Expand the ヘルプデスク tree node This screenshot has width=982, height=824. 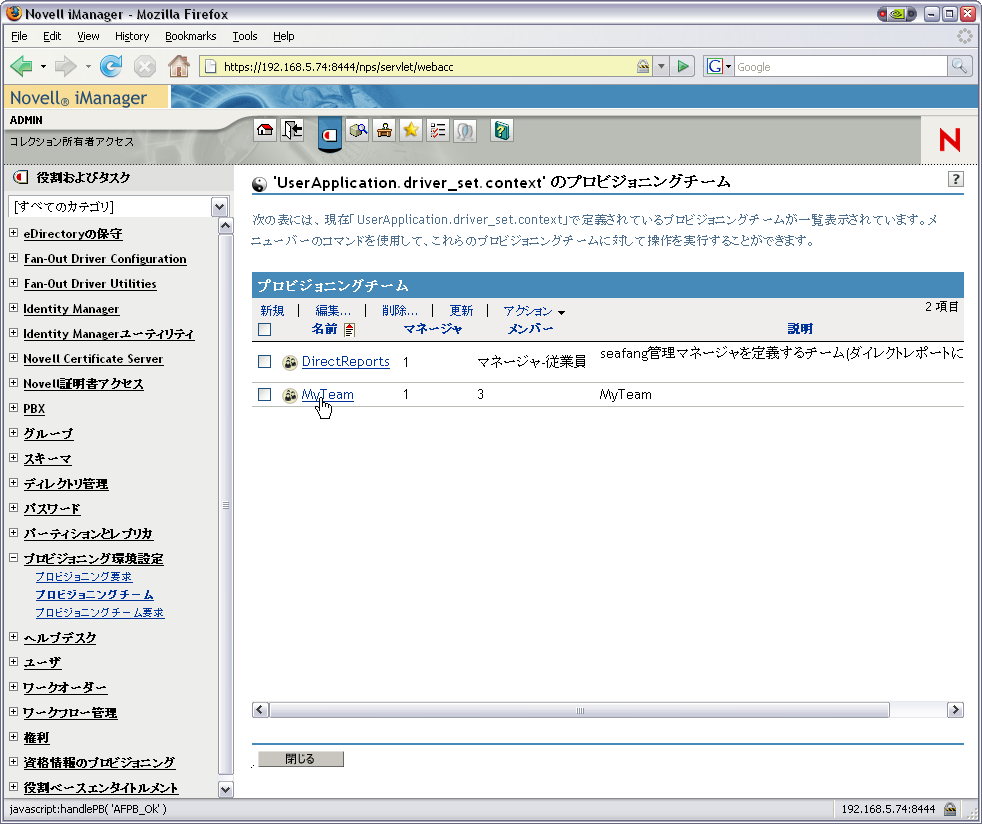pyautogui.click(x=14, y=637)
